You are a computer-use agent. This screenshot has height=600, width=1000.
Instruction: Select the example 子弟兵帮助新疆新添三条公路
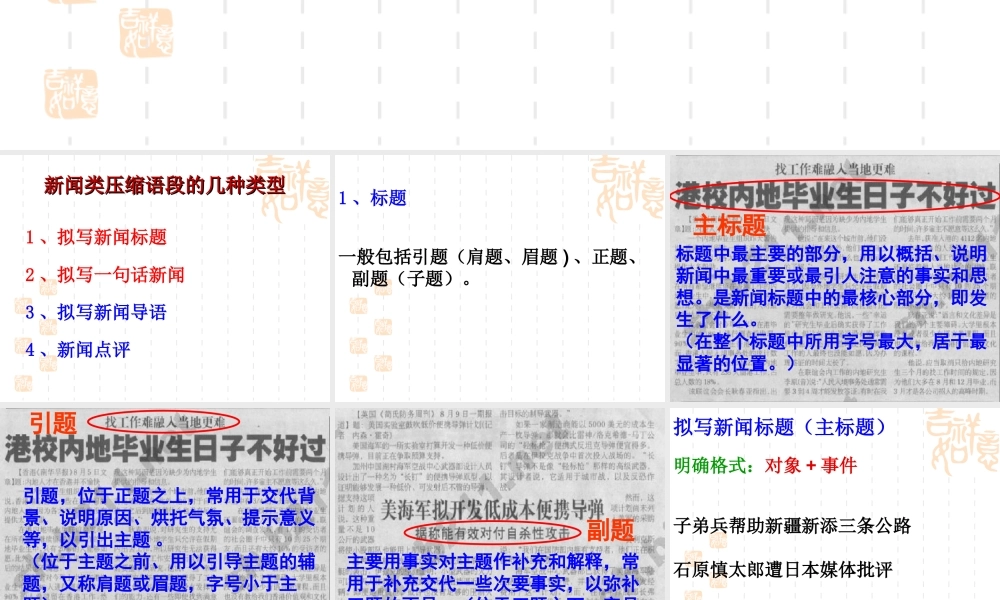coord(792,526)
